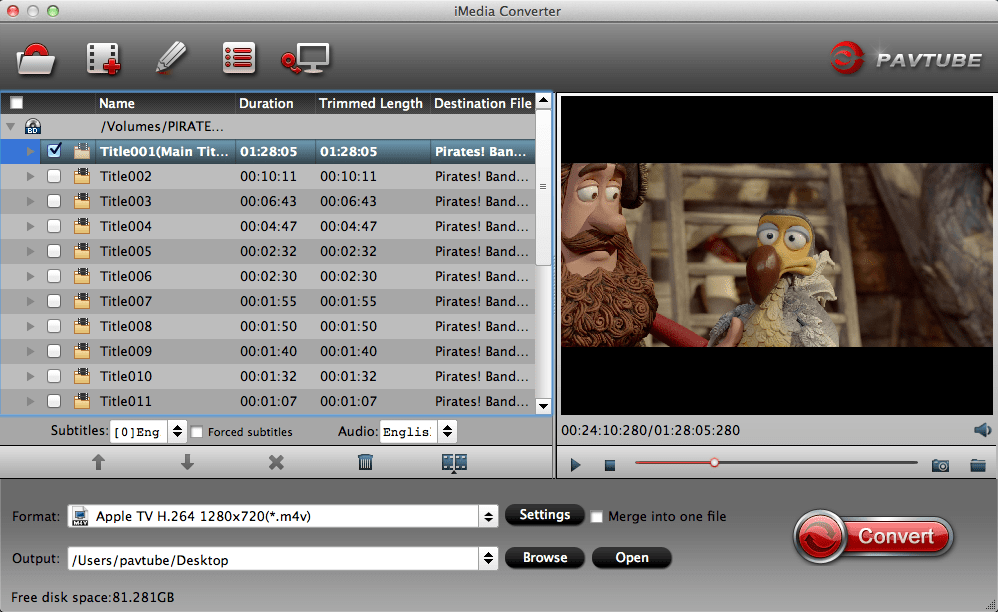The width and height of the screenshot is (998, 612).
Task: Open a Blu-ray disc with the Load folder icon
Action: (36, 58)
